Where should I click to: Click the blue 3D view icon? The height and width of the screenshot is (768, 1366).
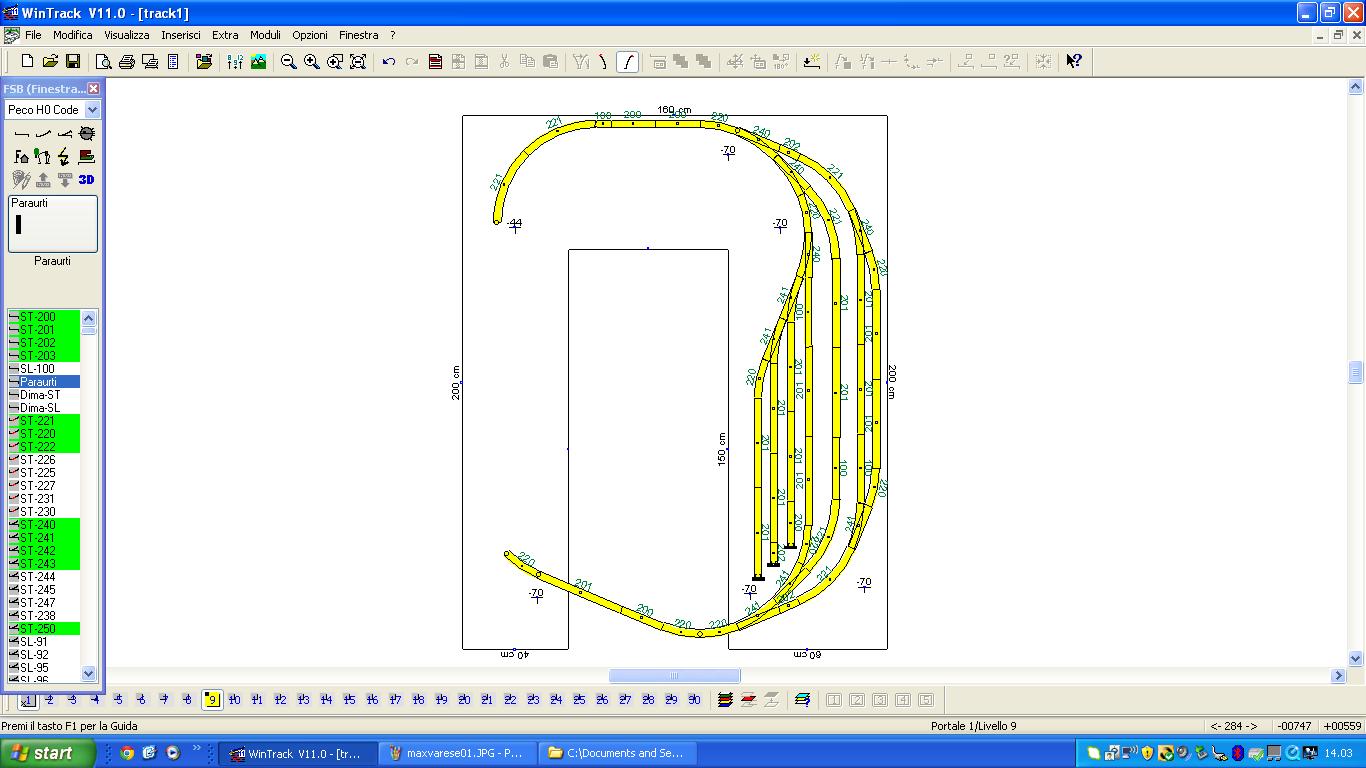(x=87, y=179)
